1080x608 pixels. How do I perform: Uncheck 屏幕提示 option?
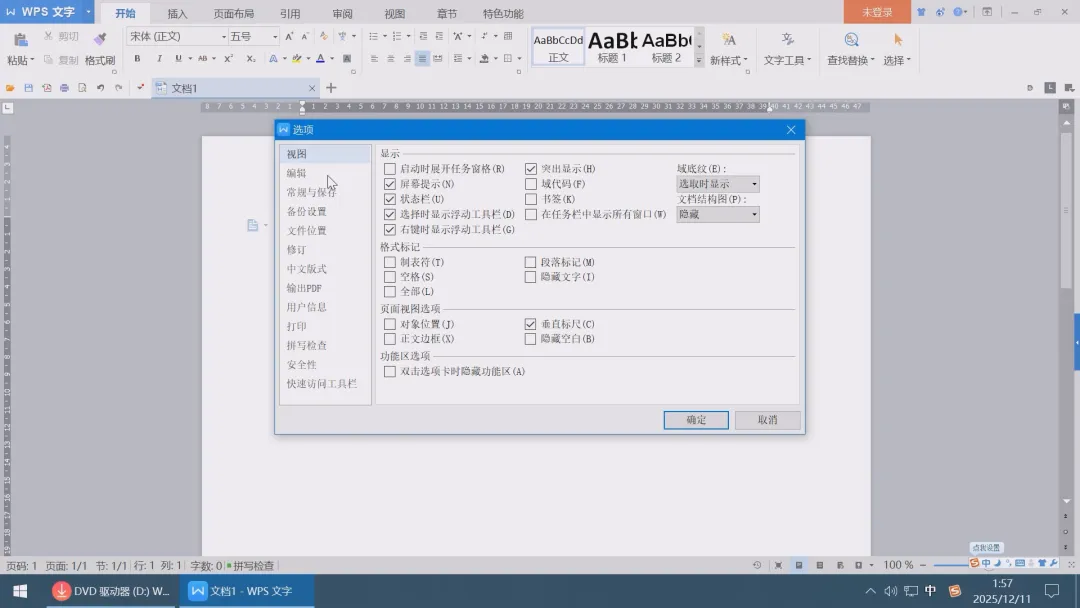pyautogui.click(x=390, y=184)
